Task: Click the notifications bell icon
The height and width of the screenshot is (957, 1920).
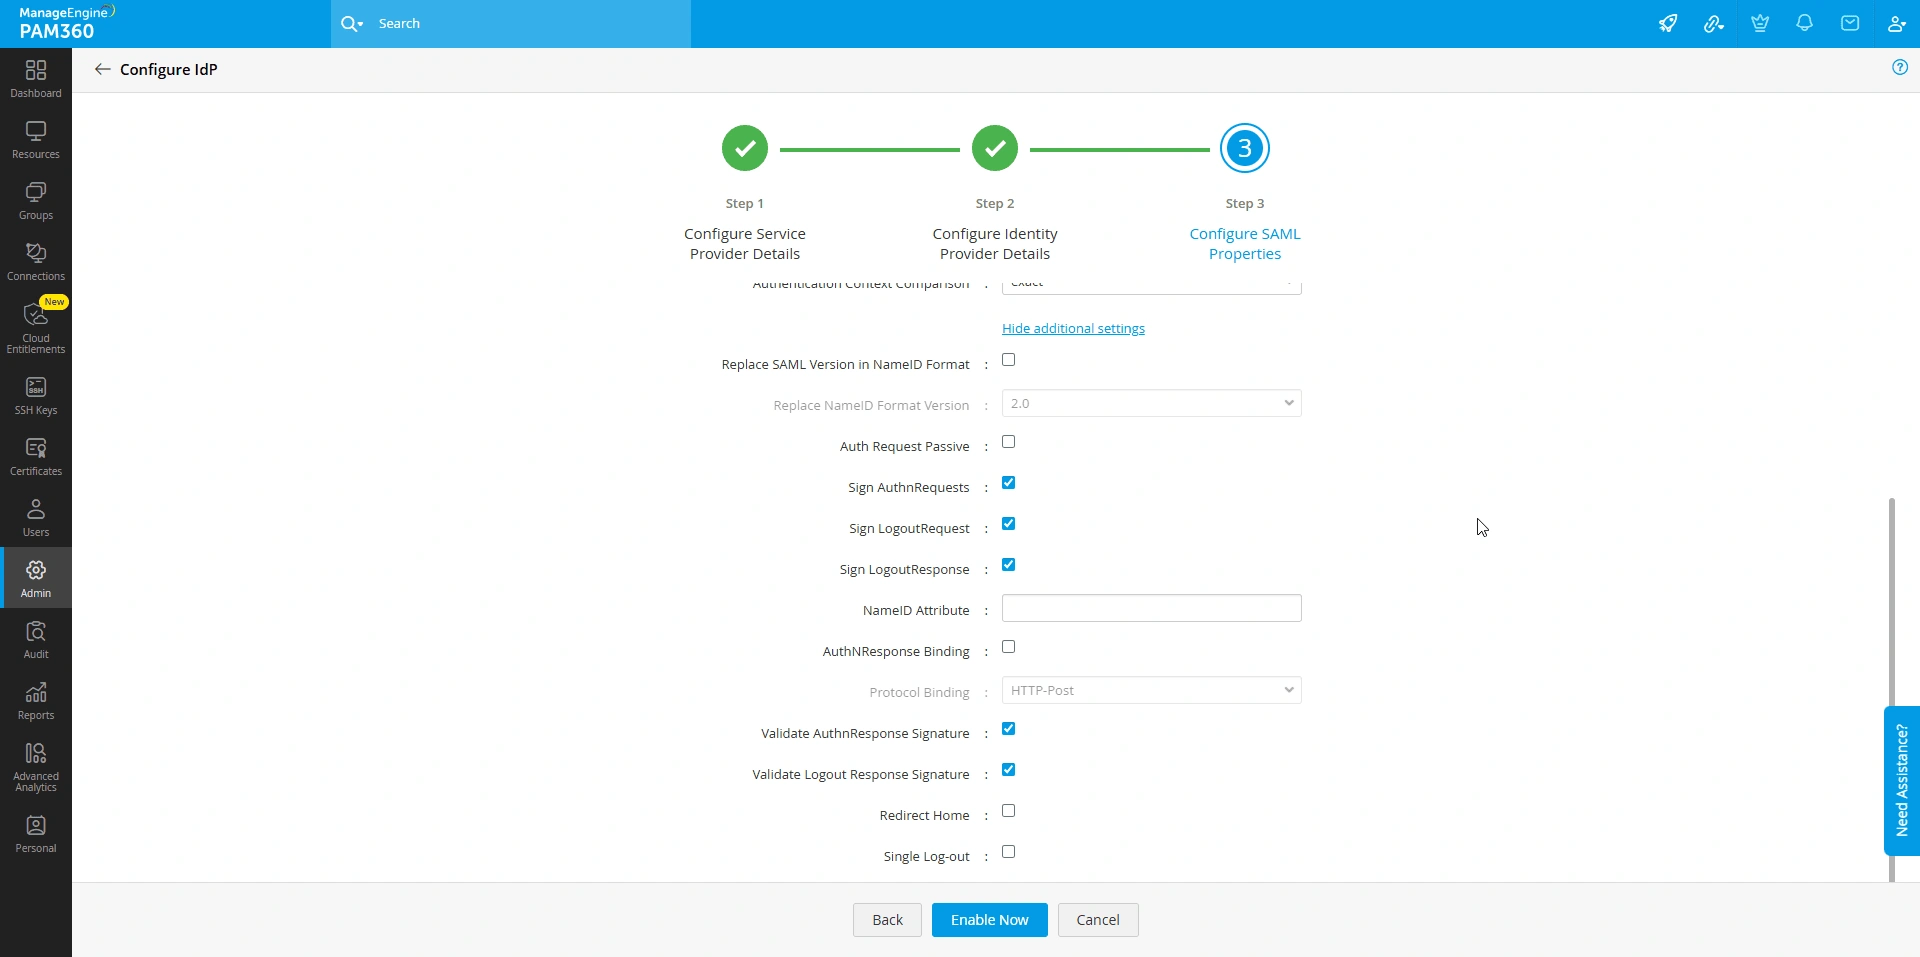Action: coord(1804,23)
